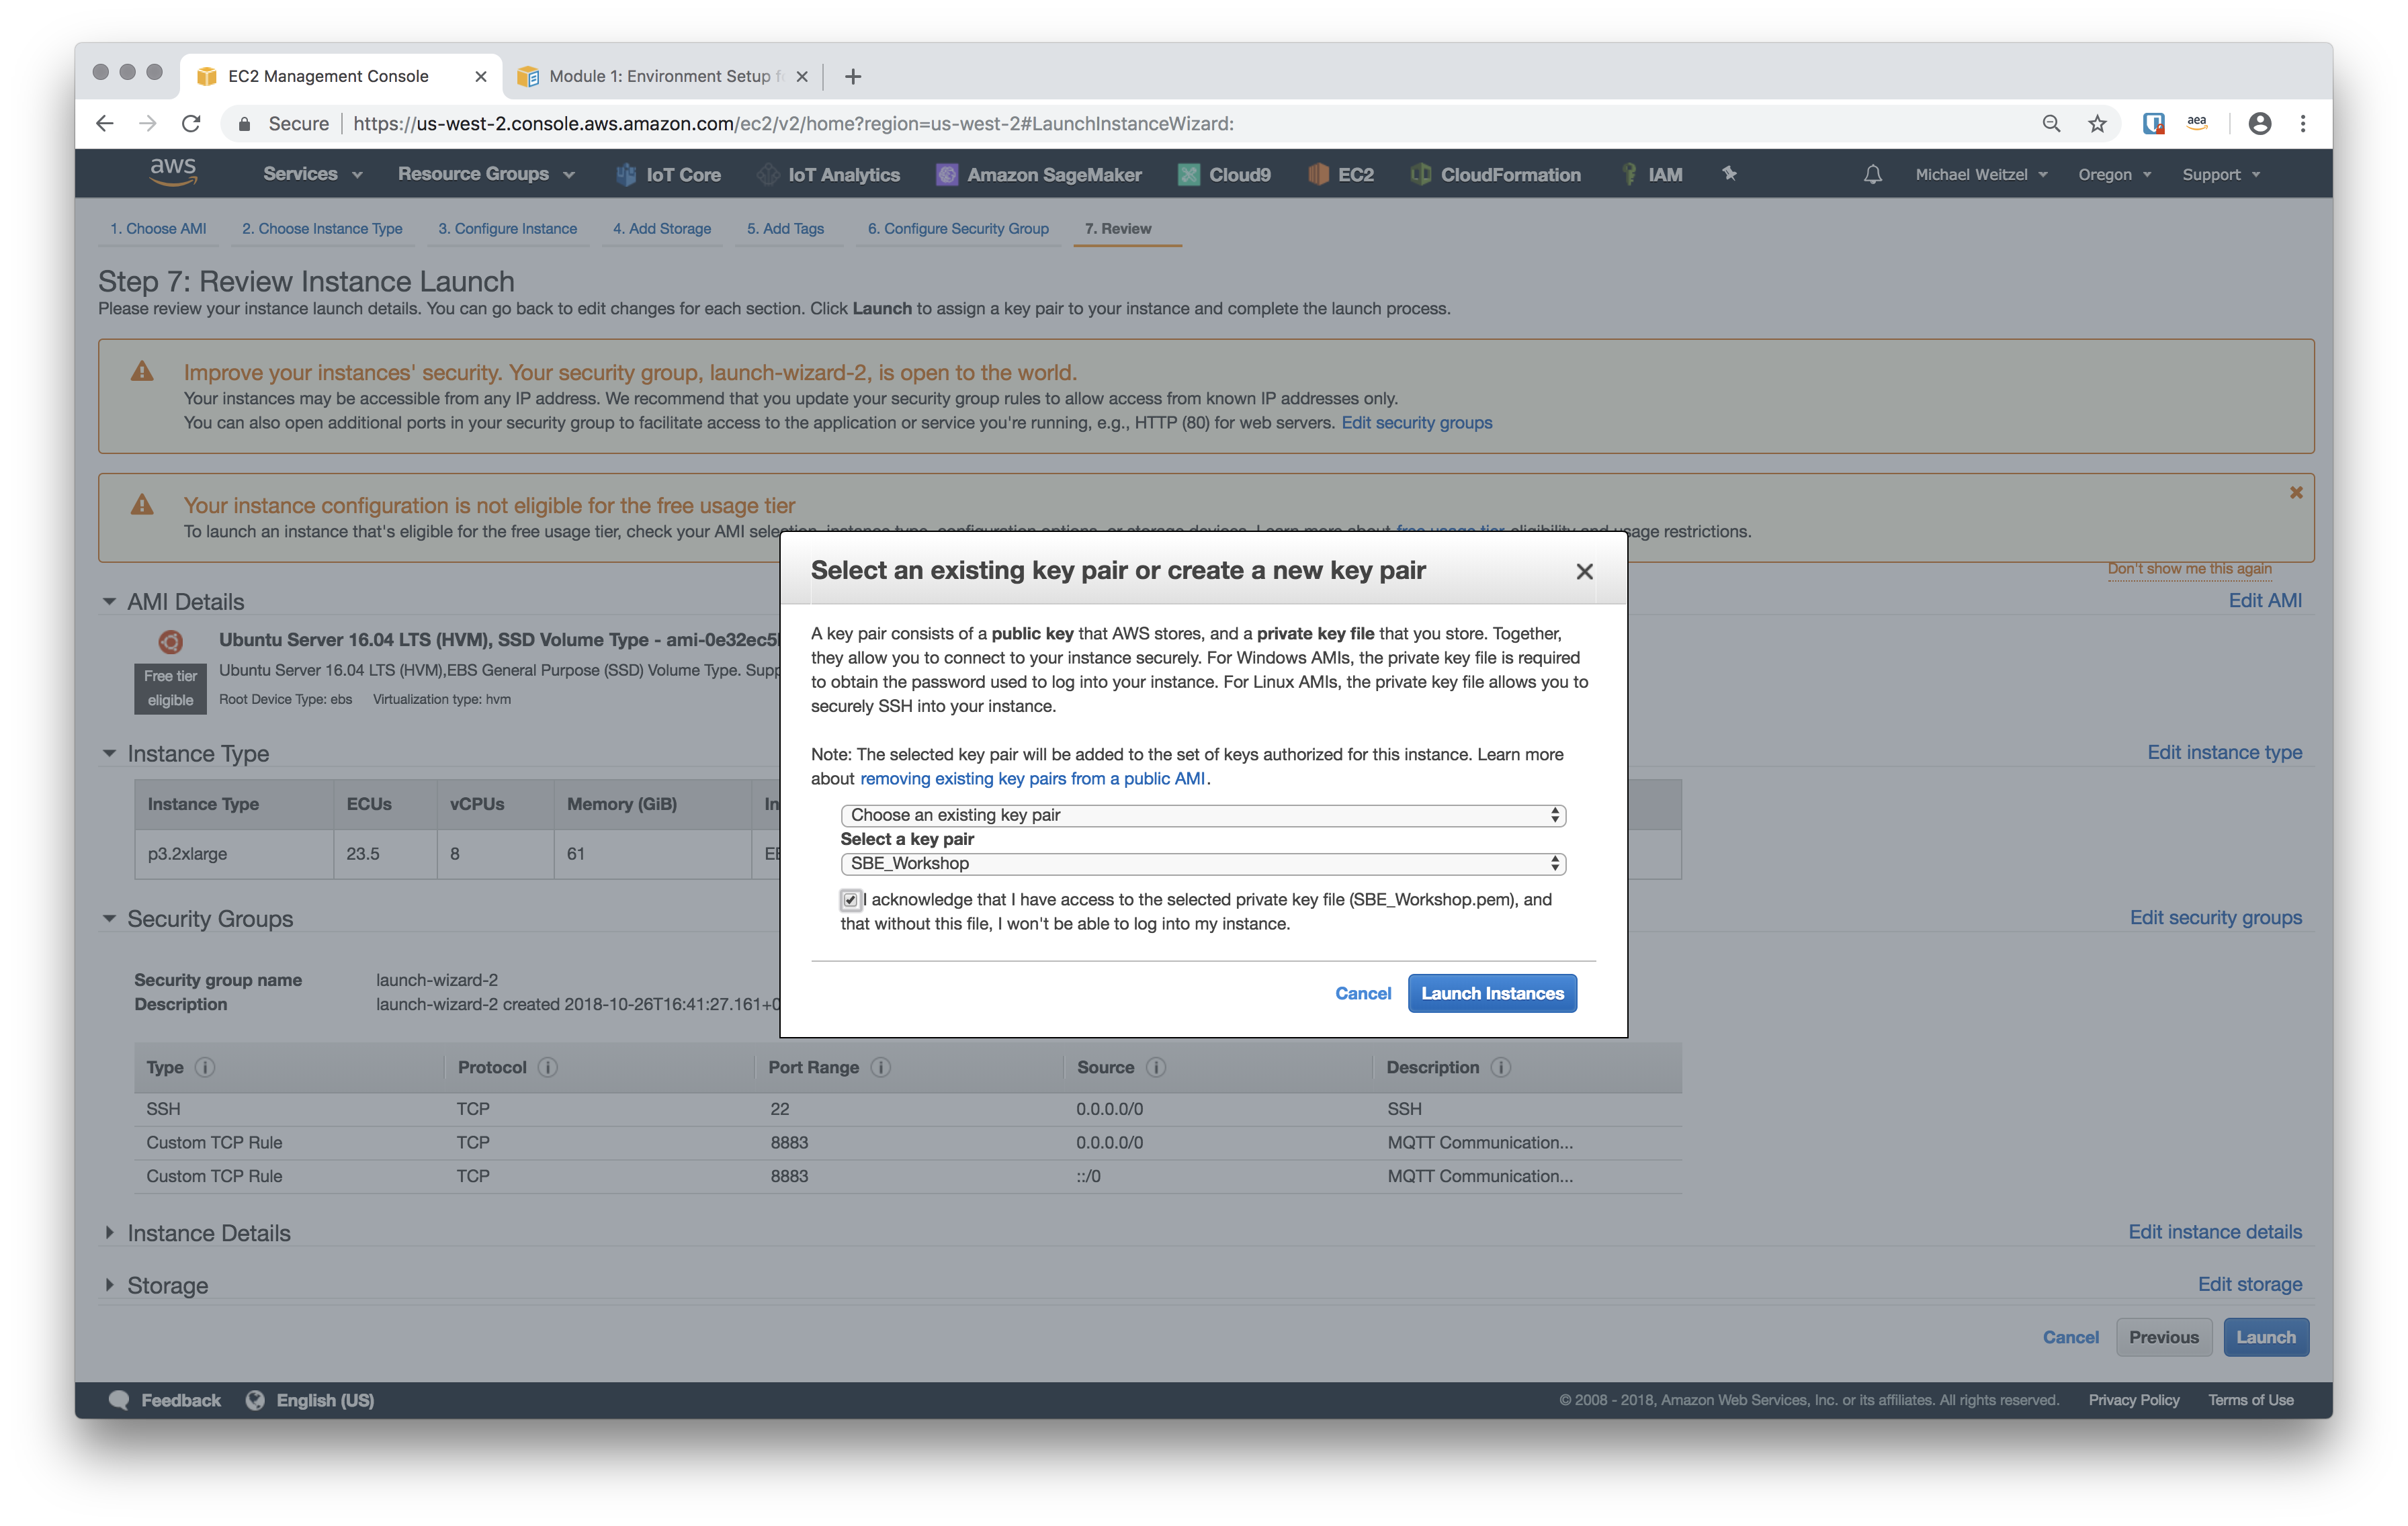The height and width of the screenshot is (1526, 2408).
Task: Collapse the AMI Details section
Action: [109, 601]
